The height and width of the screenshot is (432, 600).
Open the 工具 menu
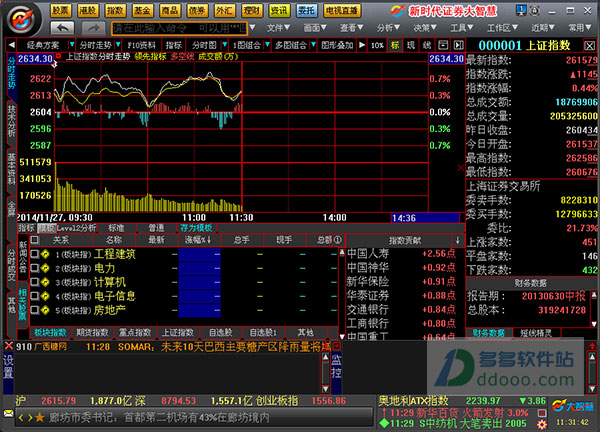pyautogui.click(x=461, y=28)
